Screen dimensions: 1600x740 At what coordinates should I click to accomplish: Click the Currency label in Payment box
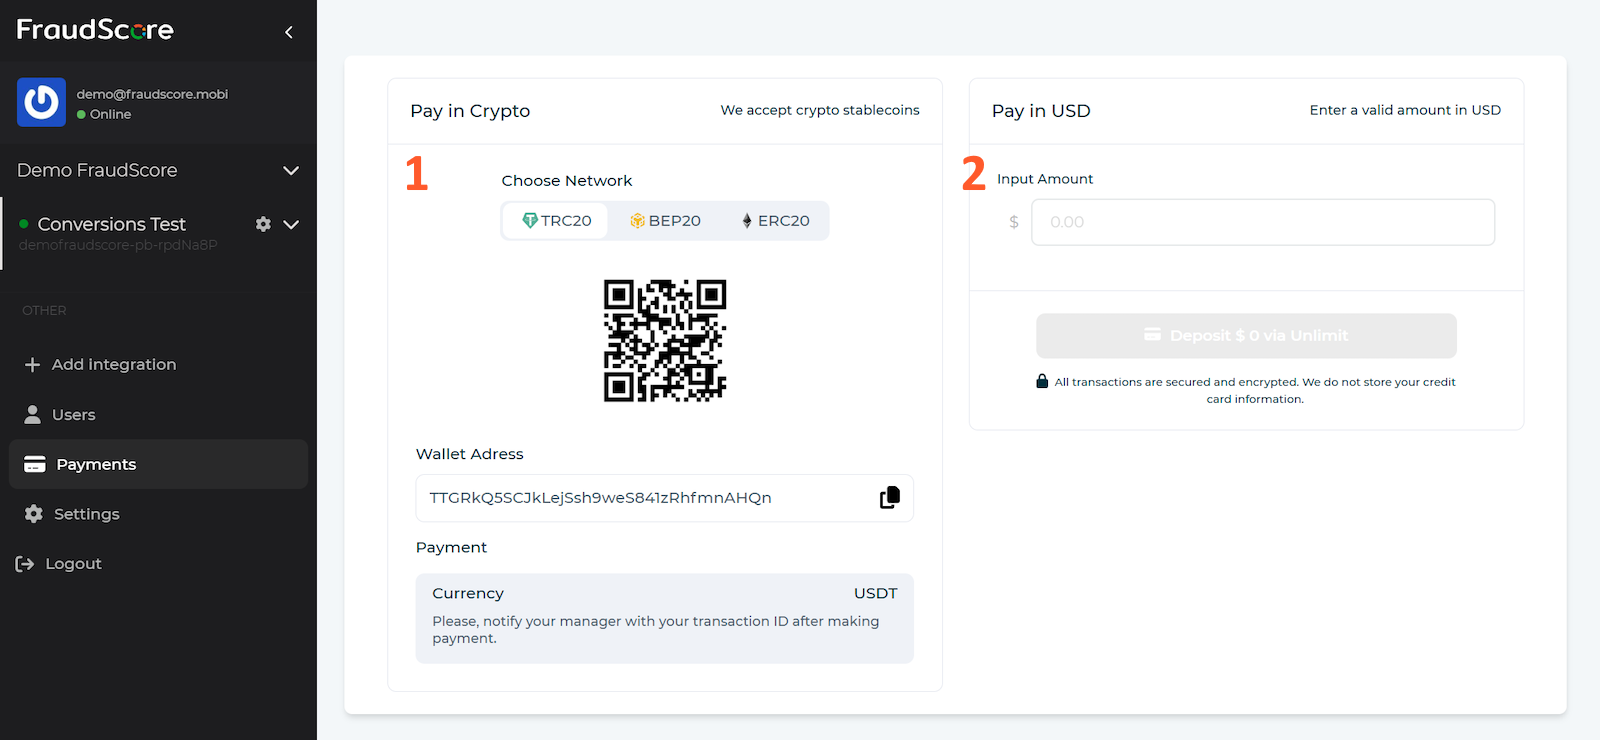pos(468,593)
